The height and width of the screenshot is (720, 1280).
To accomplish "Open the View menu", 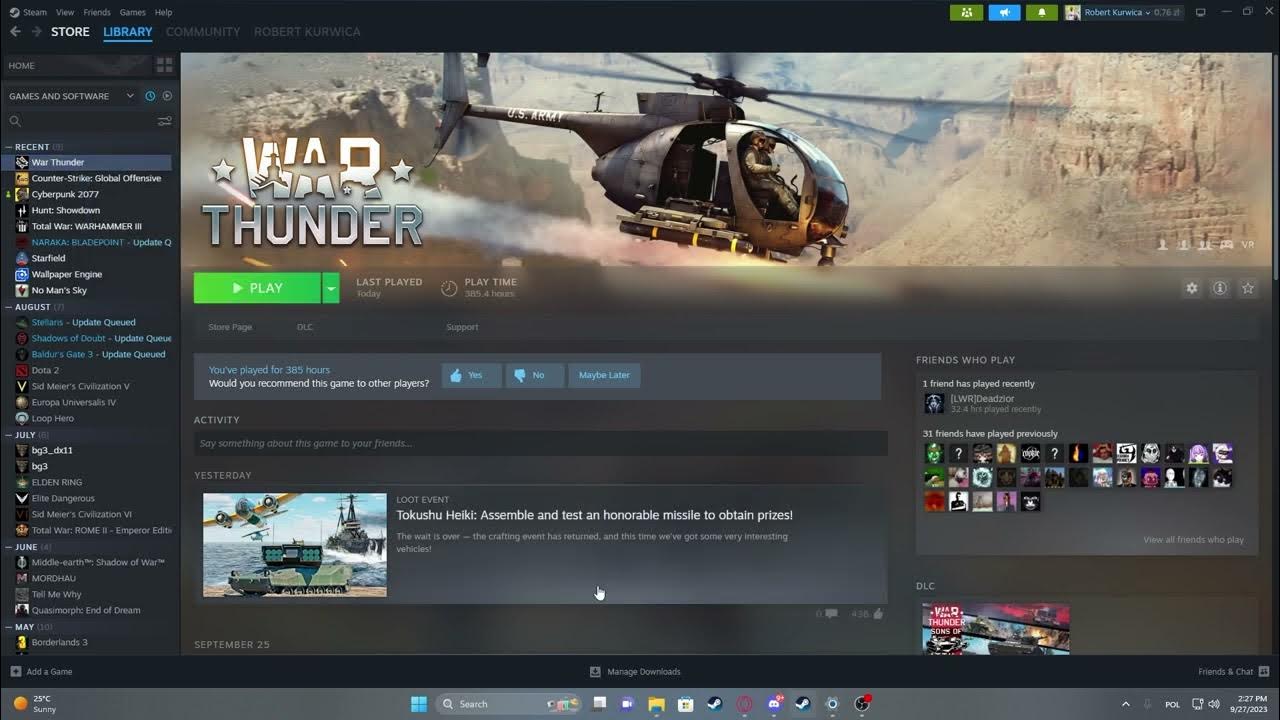I will click(65, 12).
